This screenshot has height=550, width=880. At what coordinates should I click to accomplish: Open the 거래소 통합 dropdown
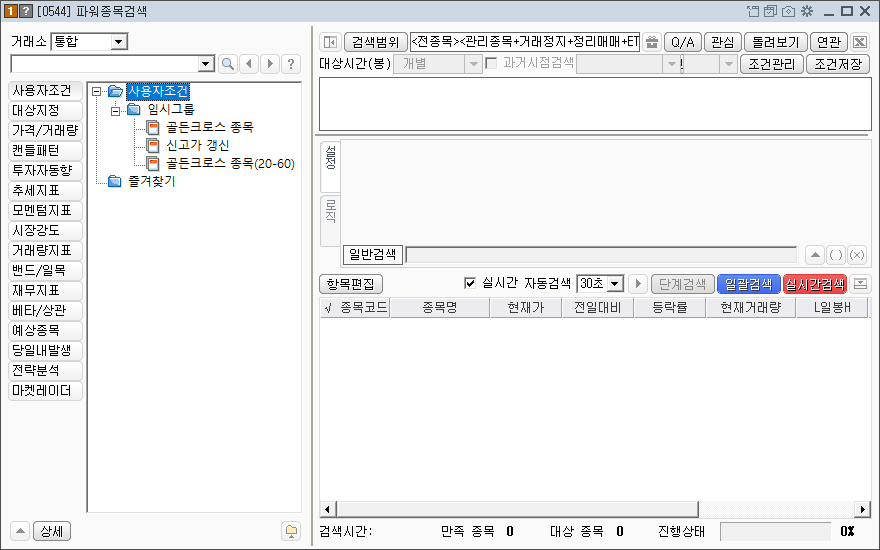(119, 42)
